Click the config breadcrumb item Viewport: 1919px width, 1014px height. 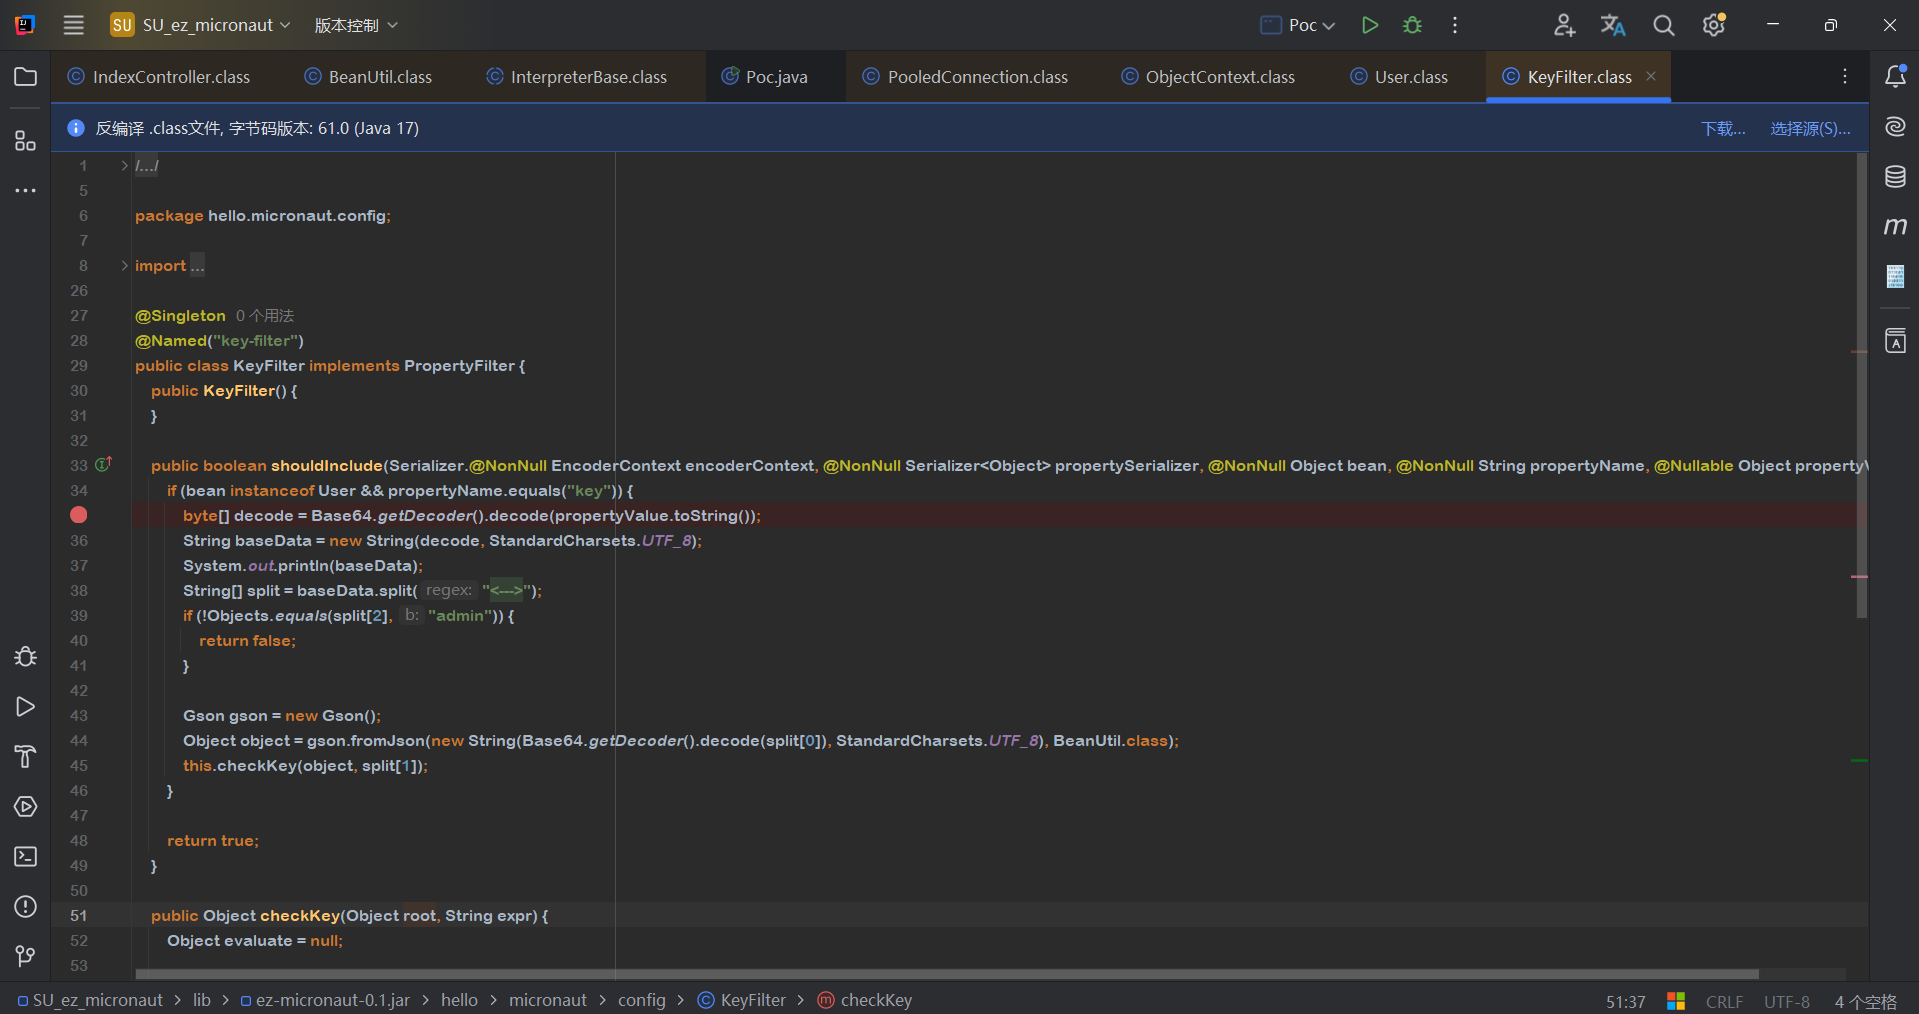pos(642,1000)
